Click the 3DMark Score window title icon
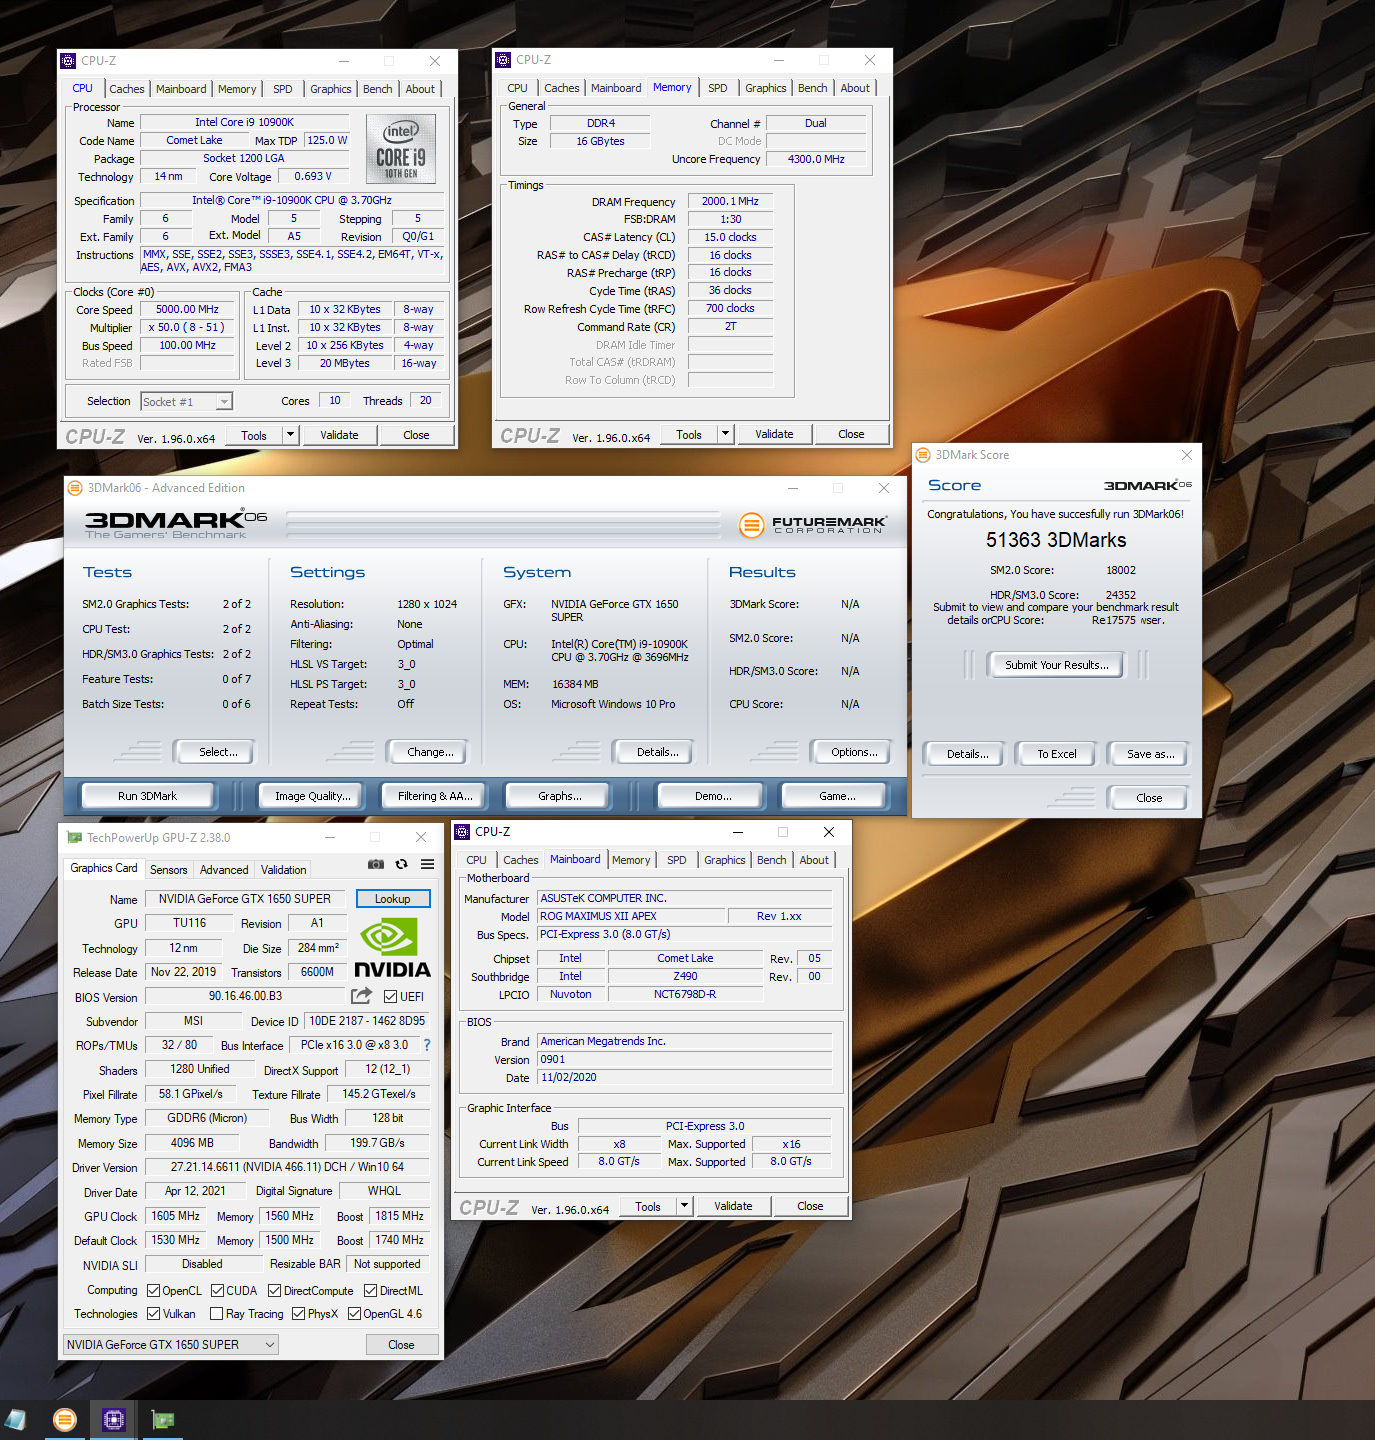 (924, 455)
